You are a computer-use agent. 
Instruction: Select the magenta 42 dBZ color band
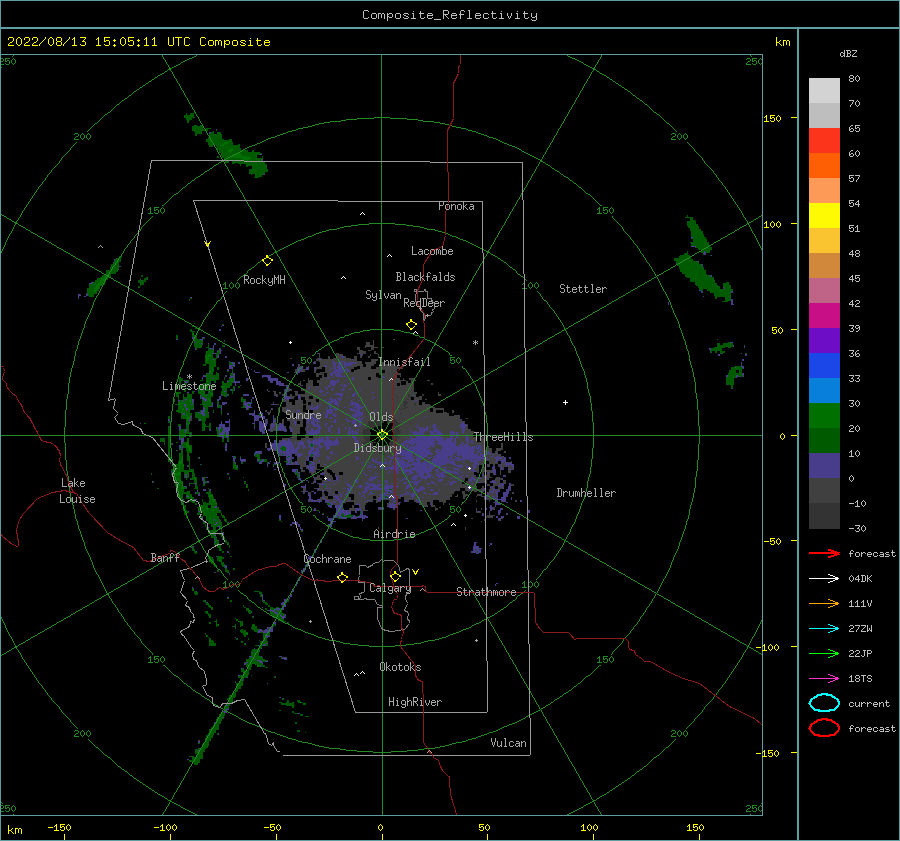pos(824,315)
